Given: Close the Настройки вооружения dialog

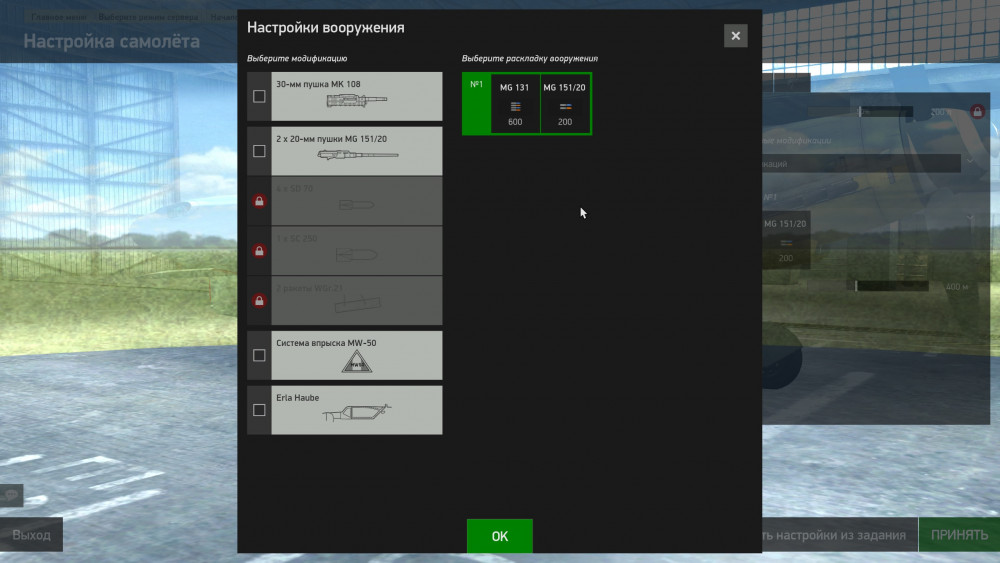Looking at the screenshot, I should tap(735, 36).
